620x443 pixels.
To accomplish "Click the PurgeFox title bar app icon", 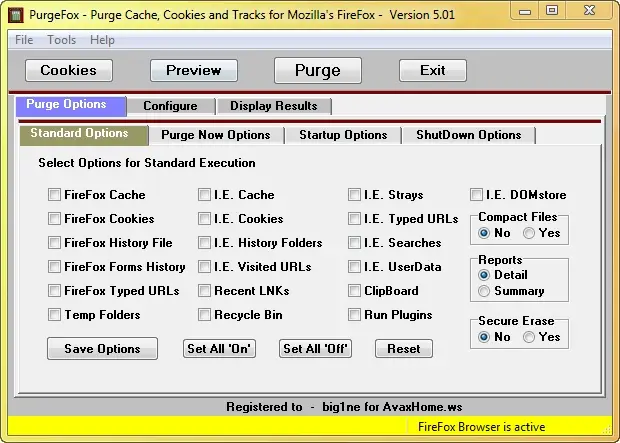I will [x=16, y=15].
